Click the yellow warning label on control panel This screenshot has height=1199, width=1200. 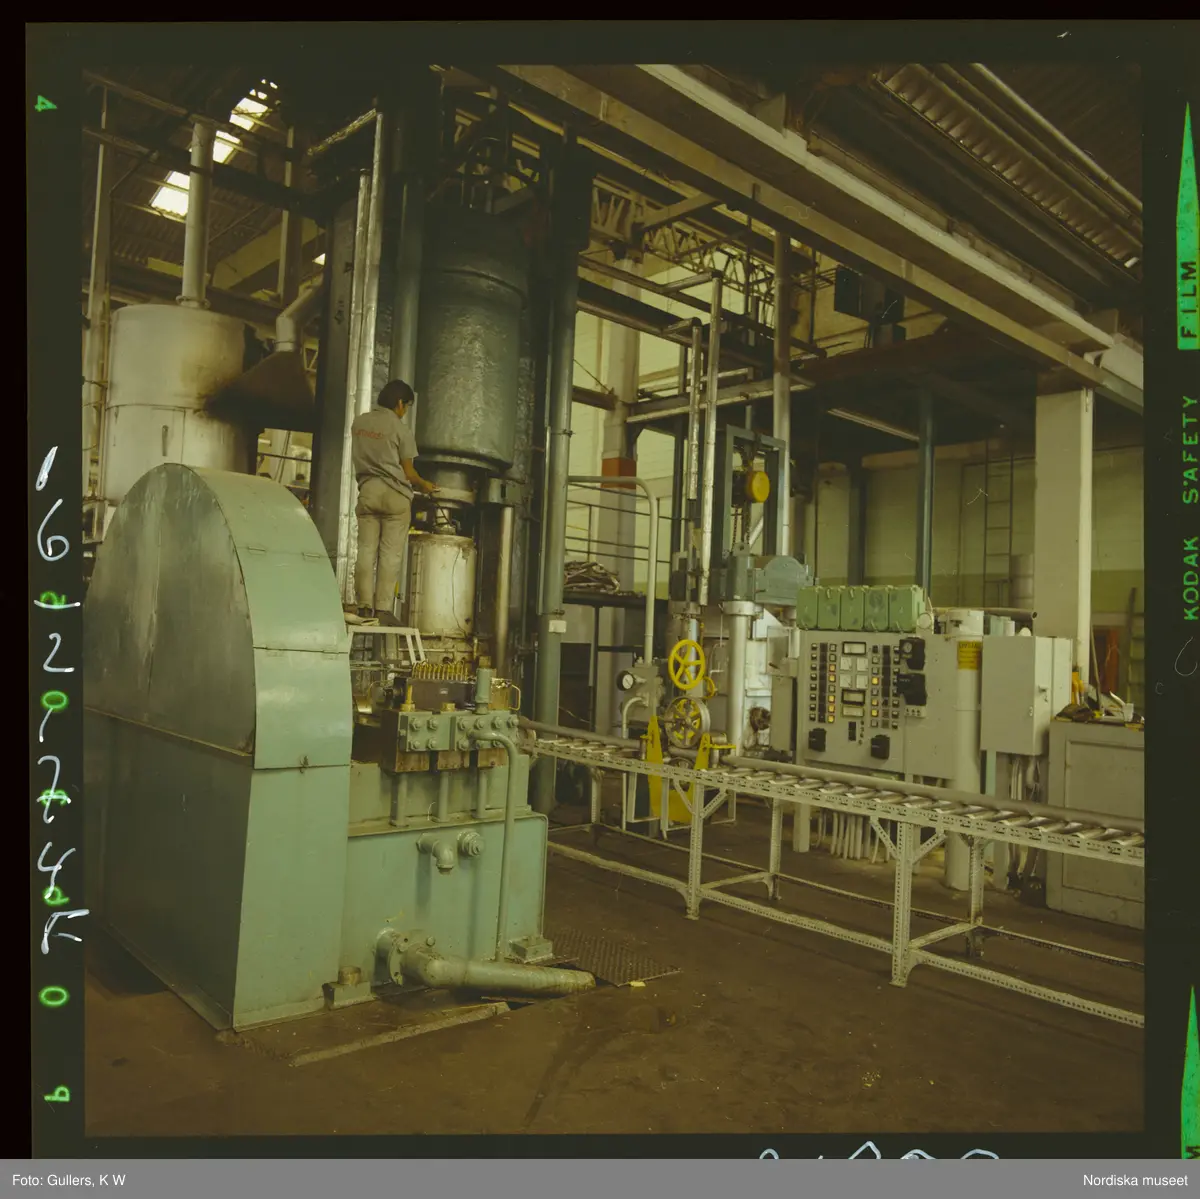click(x=967, y=655)
